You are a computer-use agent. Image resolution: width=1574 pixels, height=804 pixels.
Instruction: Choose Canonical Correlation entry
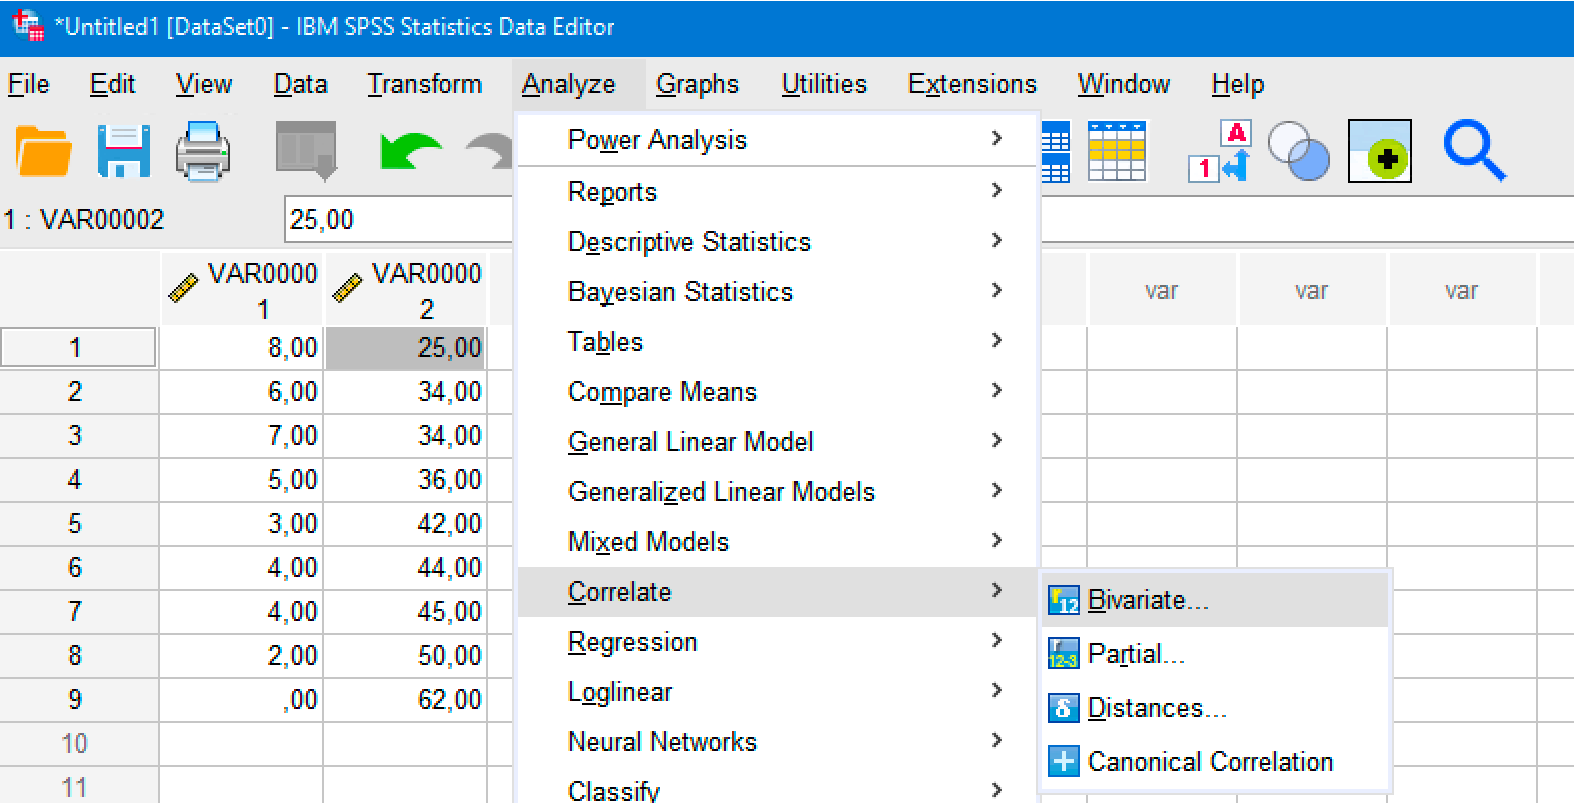pyautogui.click(x=1214, y=762)
